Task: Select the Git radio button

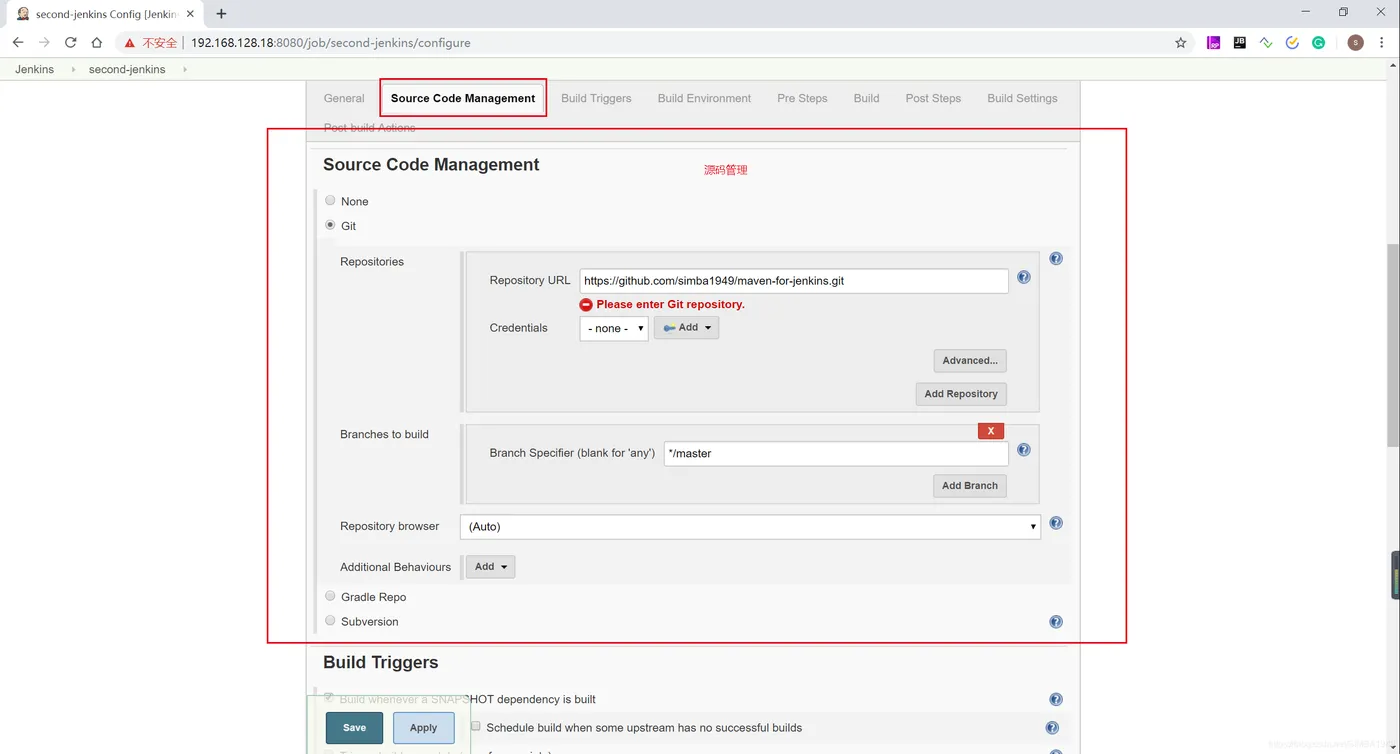Action: (330, 225)
